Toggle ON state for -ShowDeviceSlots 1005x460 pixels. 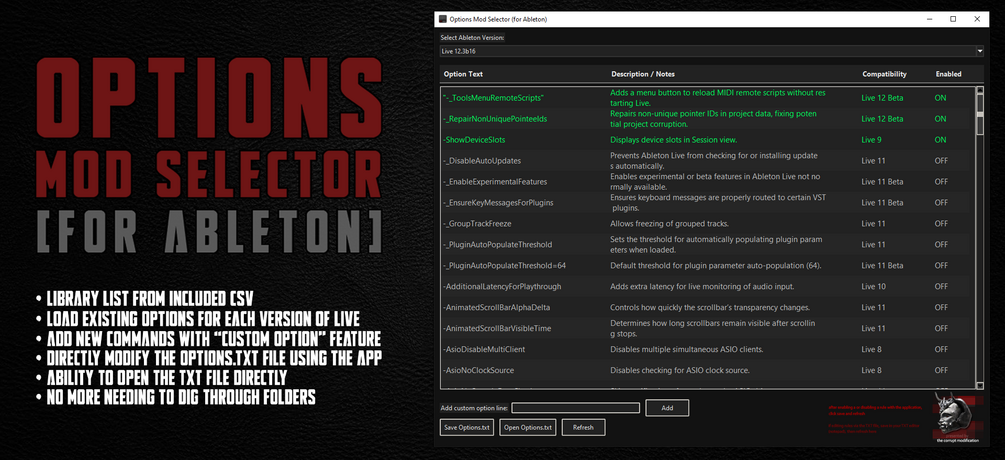pos(940,140)
